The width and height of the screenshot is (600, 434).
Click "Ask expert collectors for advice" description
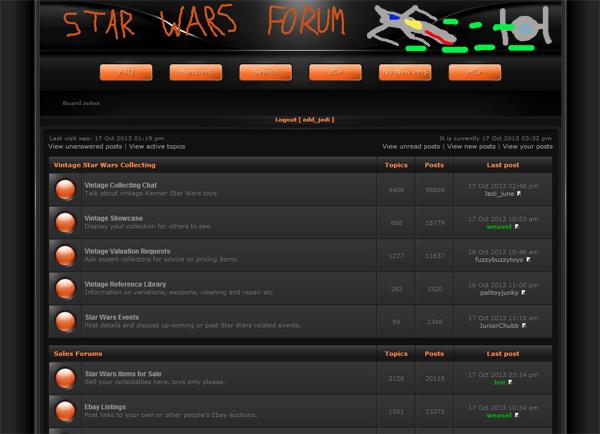pyautogui.click(x=161, y=259)
